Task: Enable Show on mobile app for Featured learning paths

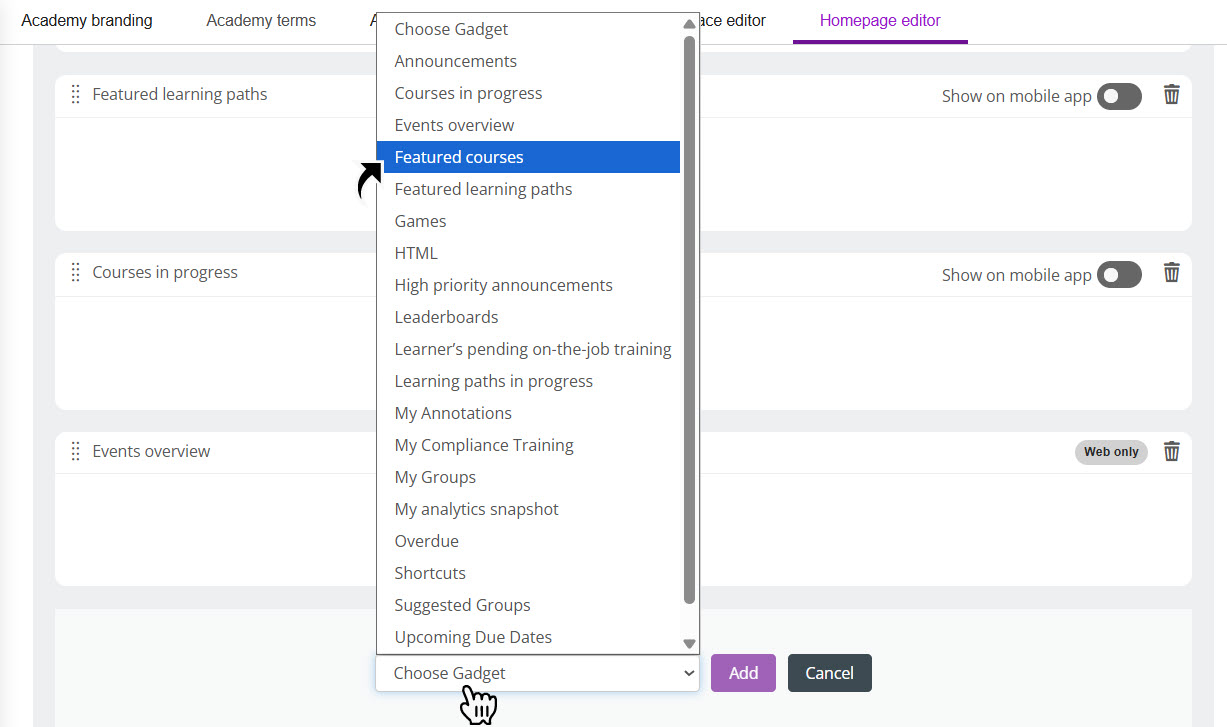Action: (1119, 96)
